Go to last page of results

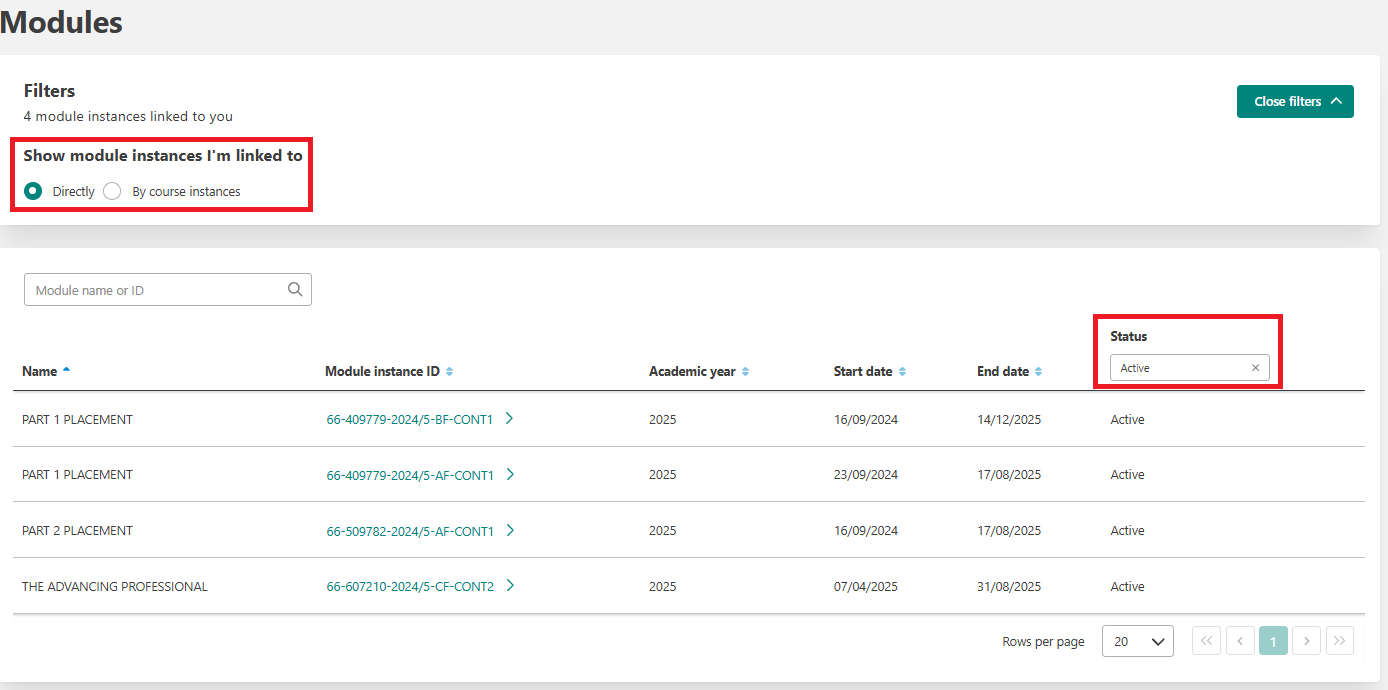[x=1340, y=641]
